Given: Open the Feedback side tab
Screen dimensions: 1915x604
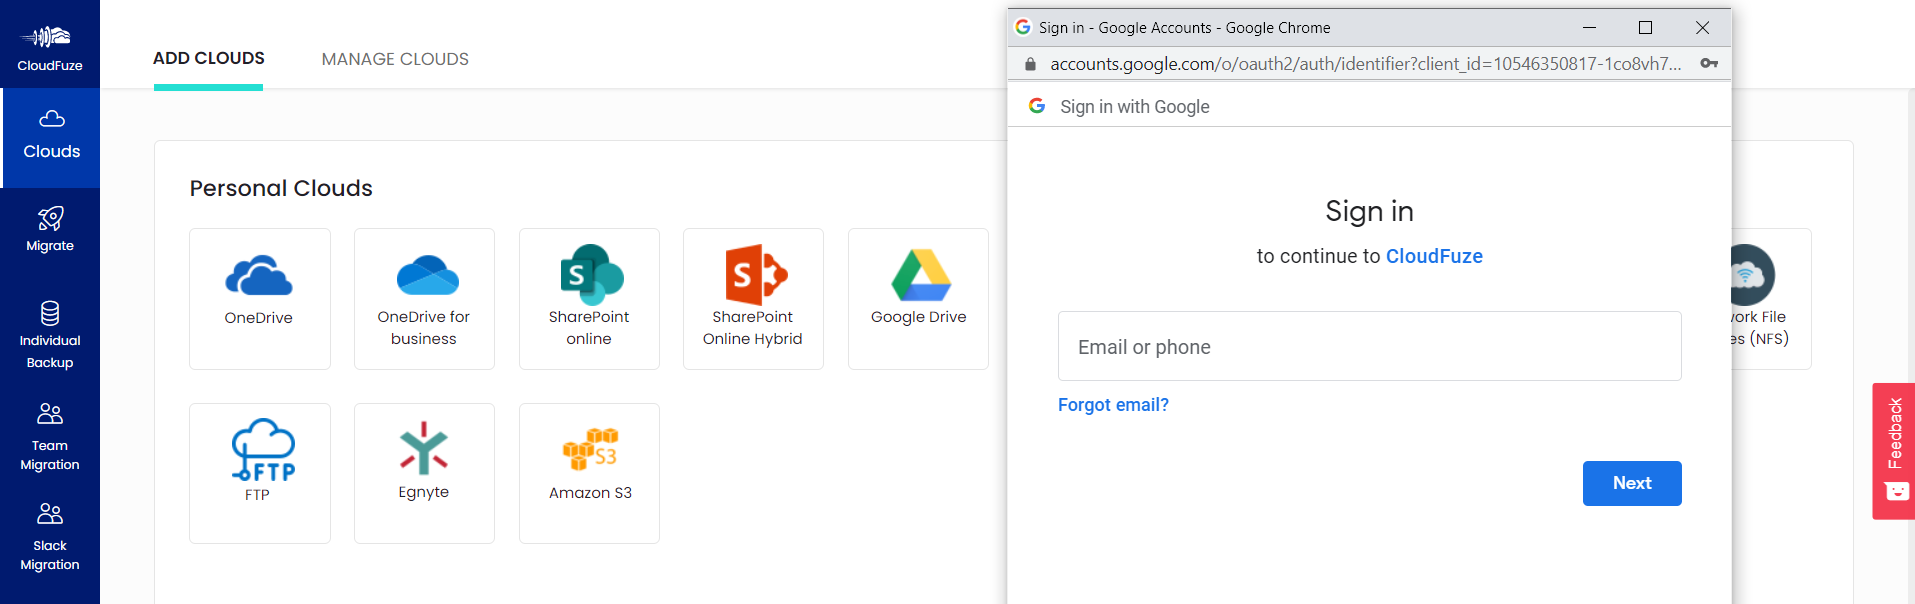Looking at the screenshot, I should [1894, 451].
